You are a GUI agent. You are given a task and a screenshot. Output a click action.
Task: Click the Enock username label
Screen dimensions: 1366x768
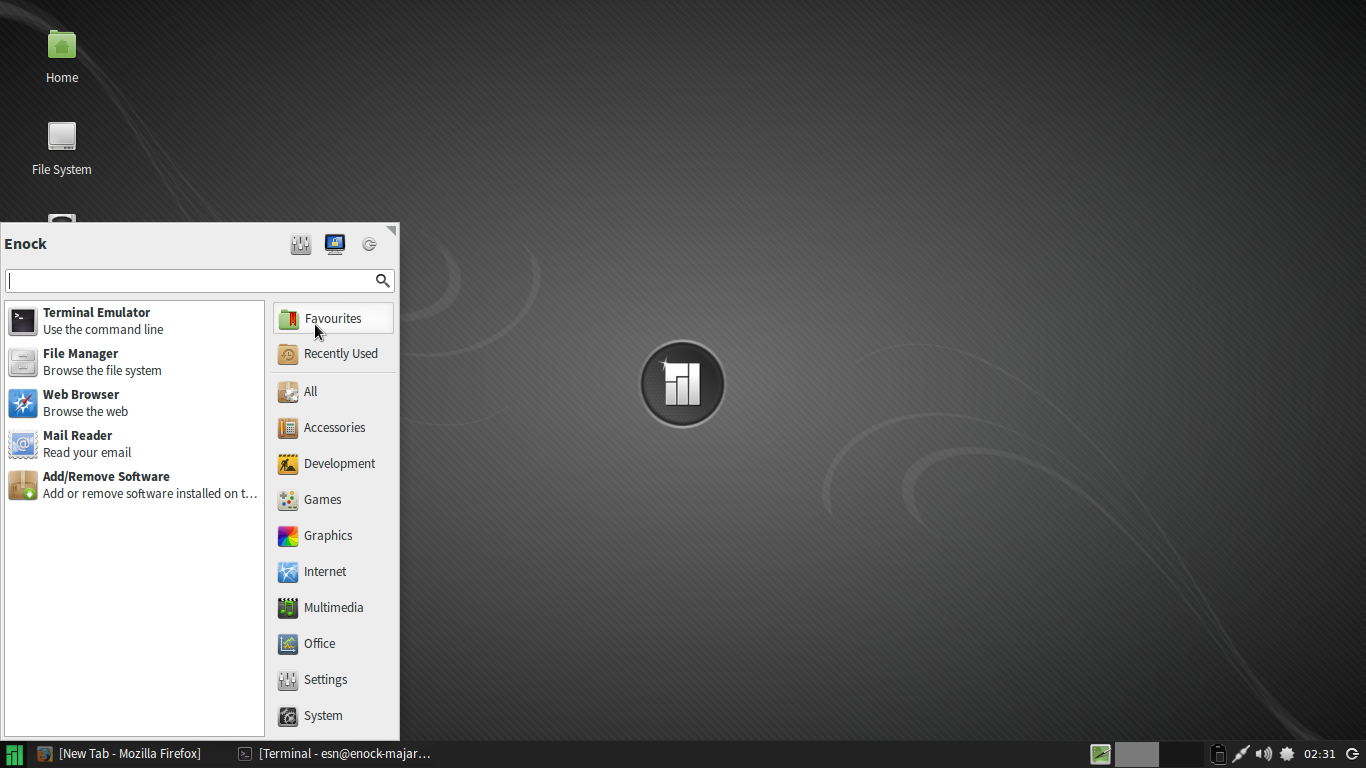click(x=26, y=244)
